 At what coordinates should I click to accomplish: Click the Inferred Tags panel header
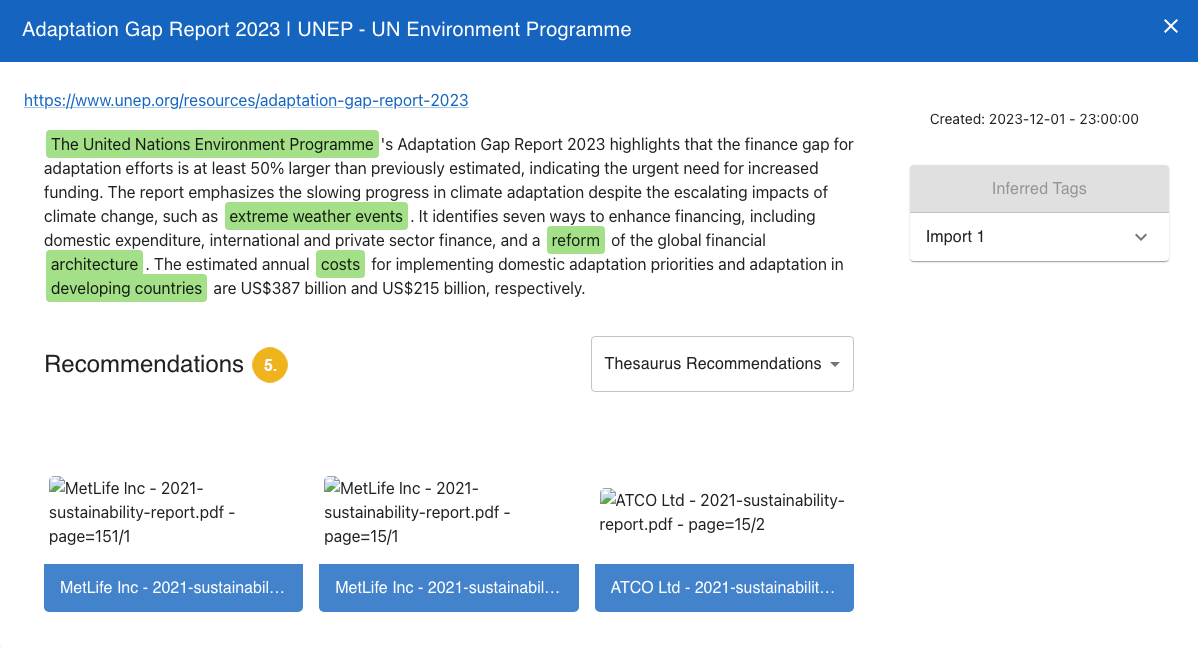click(1038, 188)
